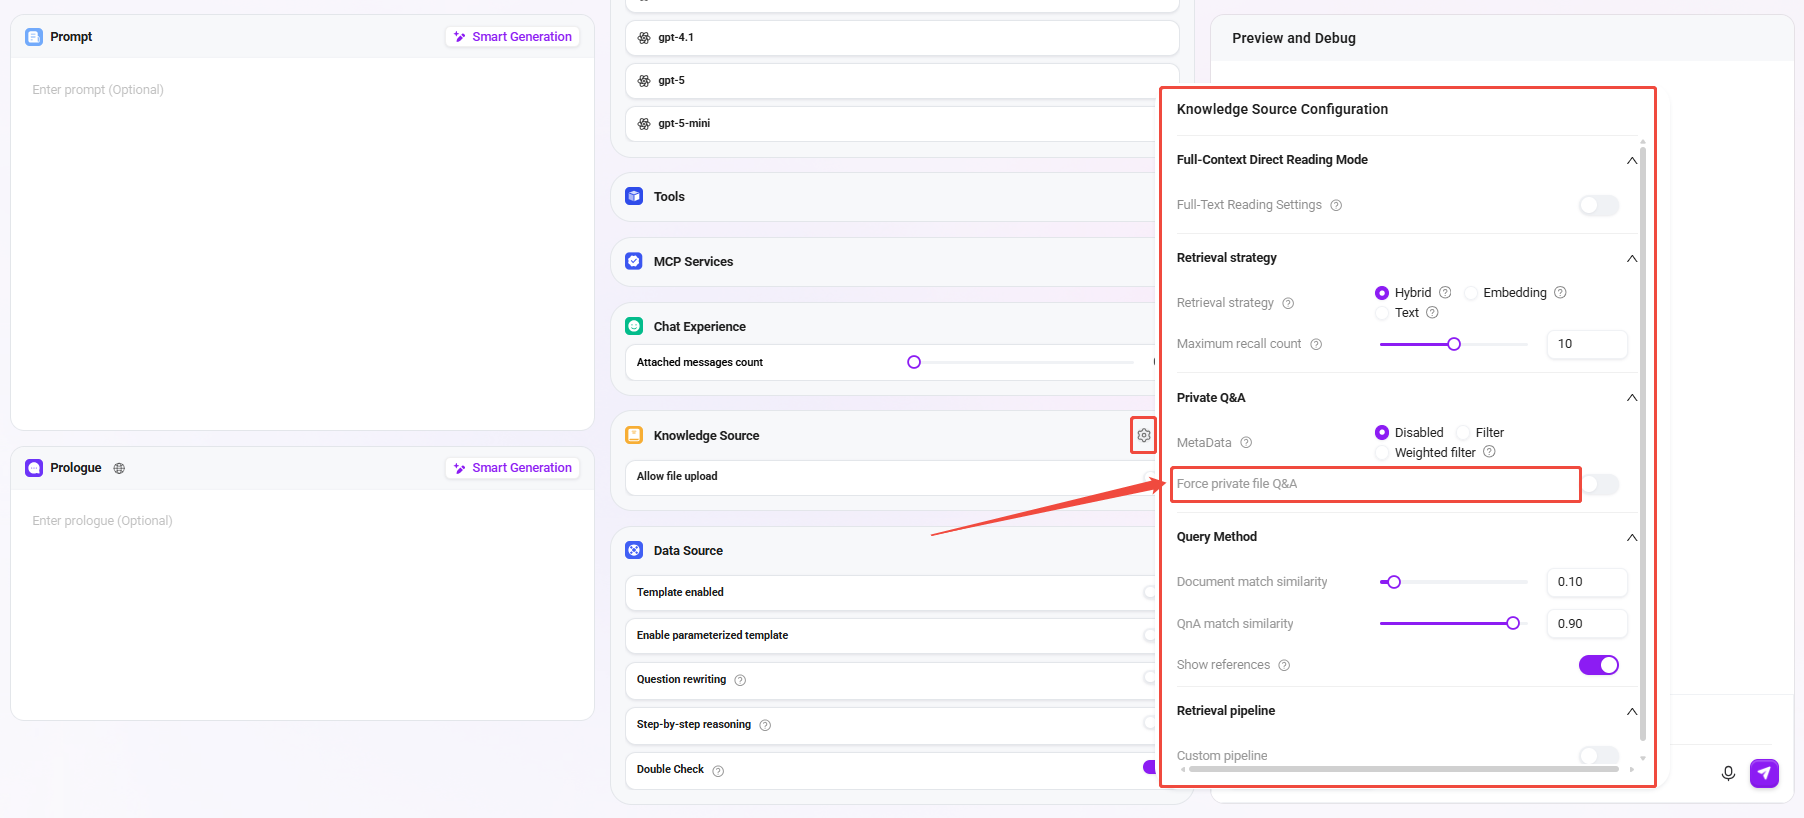
Task: Click the Knowledge Source section icon
Action: tap(634, 435)
